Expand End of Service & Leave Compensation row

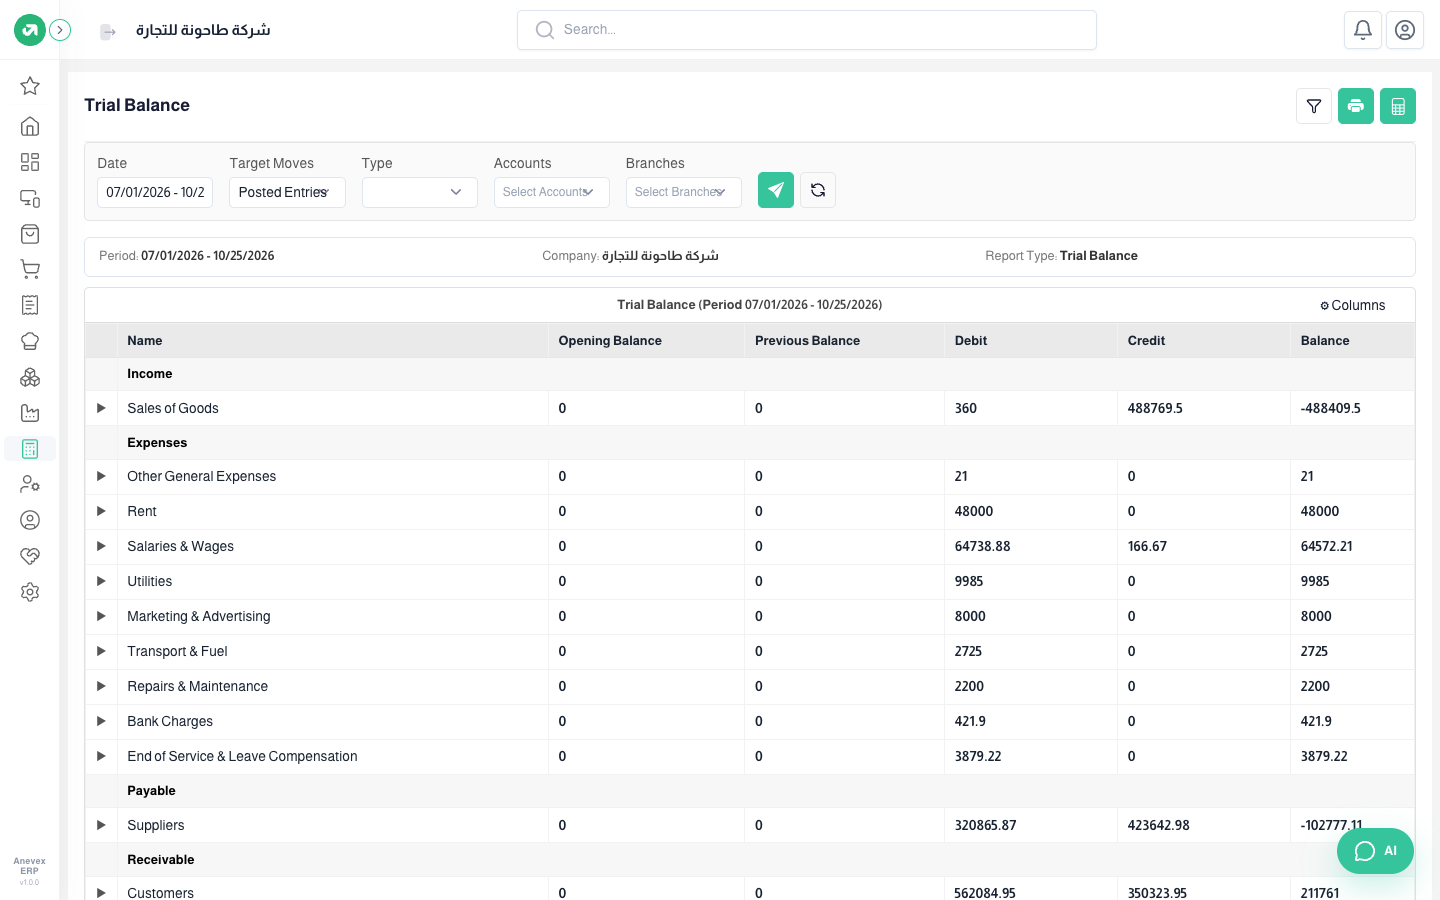coord(101,756)
